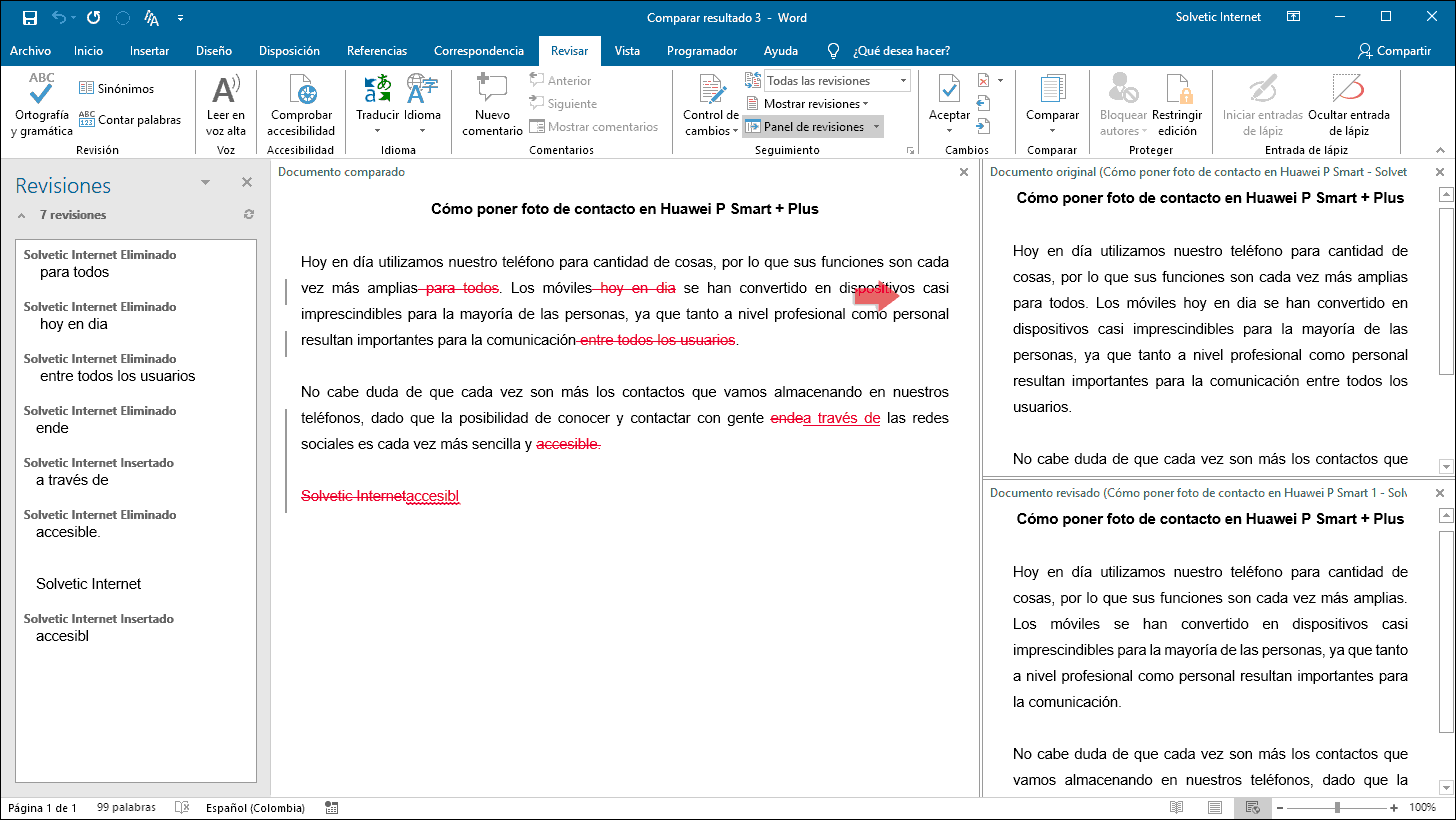Close the Documento revisado pane
Image resolution: width=1456 pixels, height=820 pixels.
pyautogui.click(x=1441, y=493)
